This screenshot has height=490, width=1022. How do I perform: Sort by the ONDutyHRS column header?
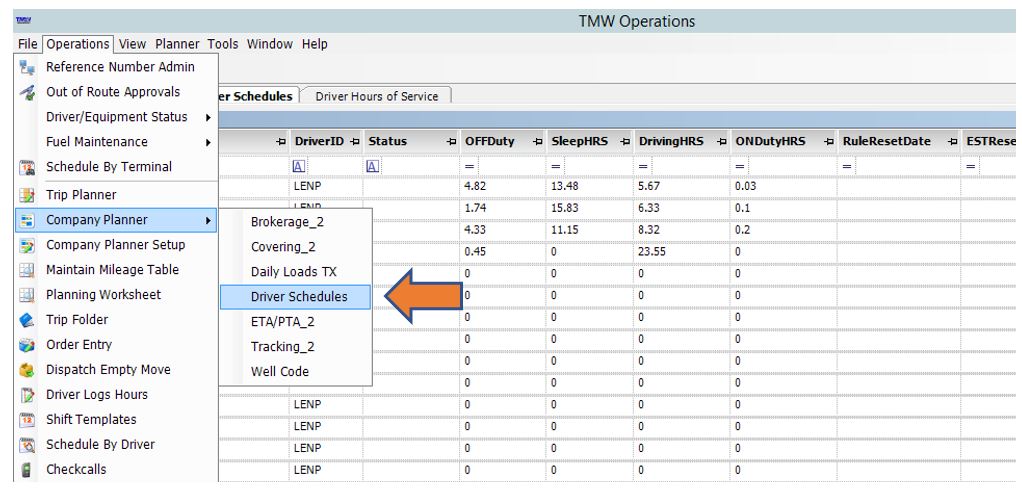(770, 141)
